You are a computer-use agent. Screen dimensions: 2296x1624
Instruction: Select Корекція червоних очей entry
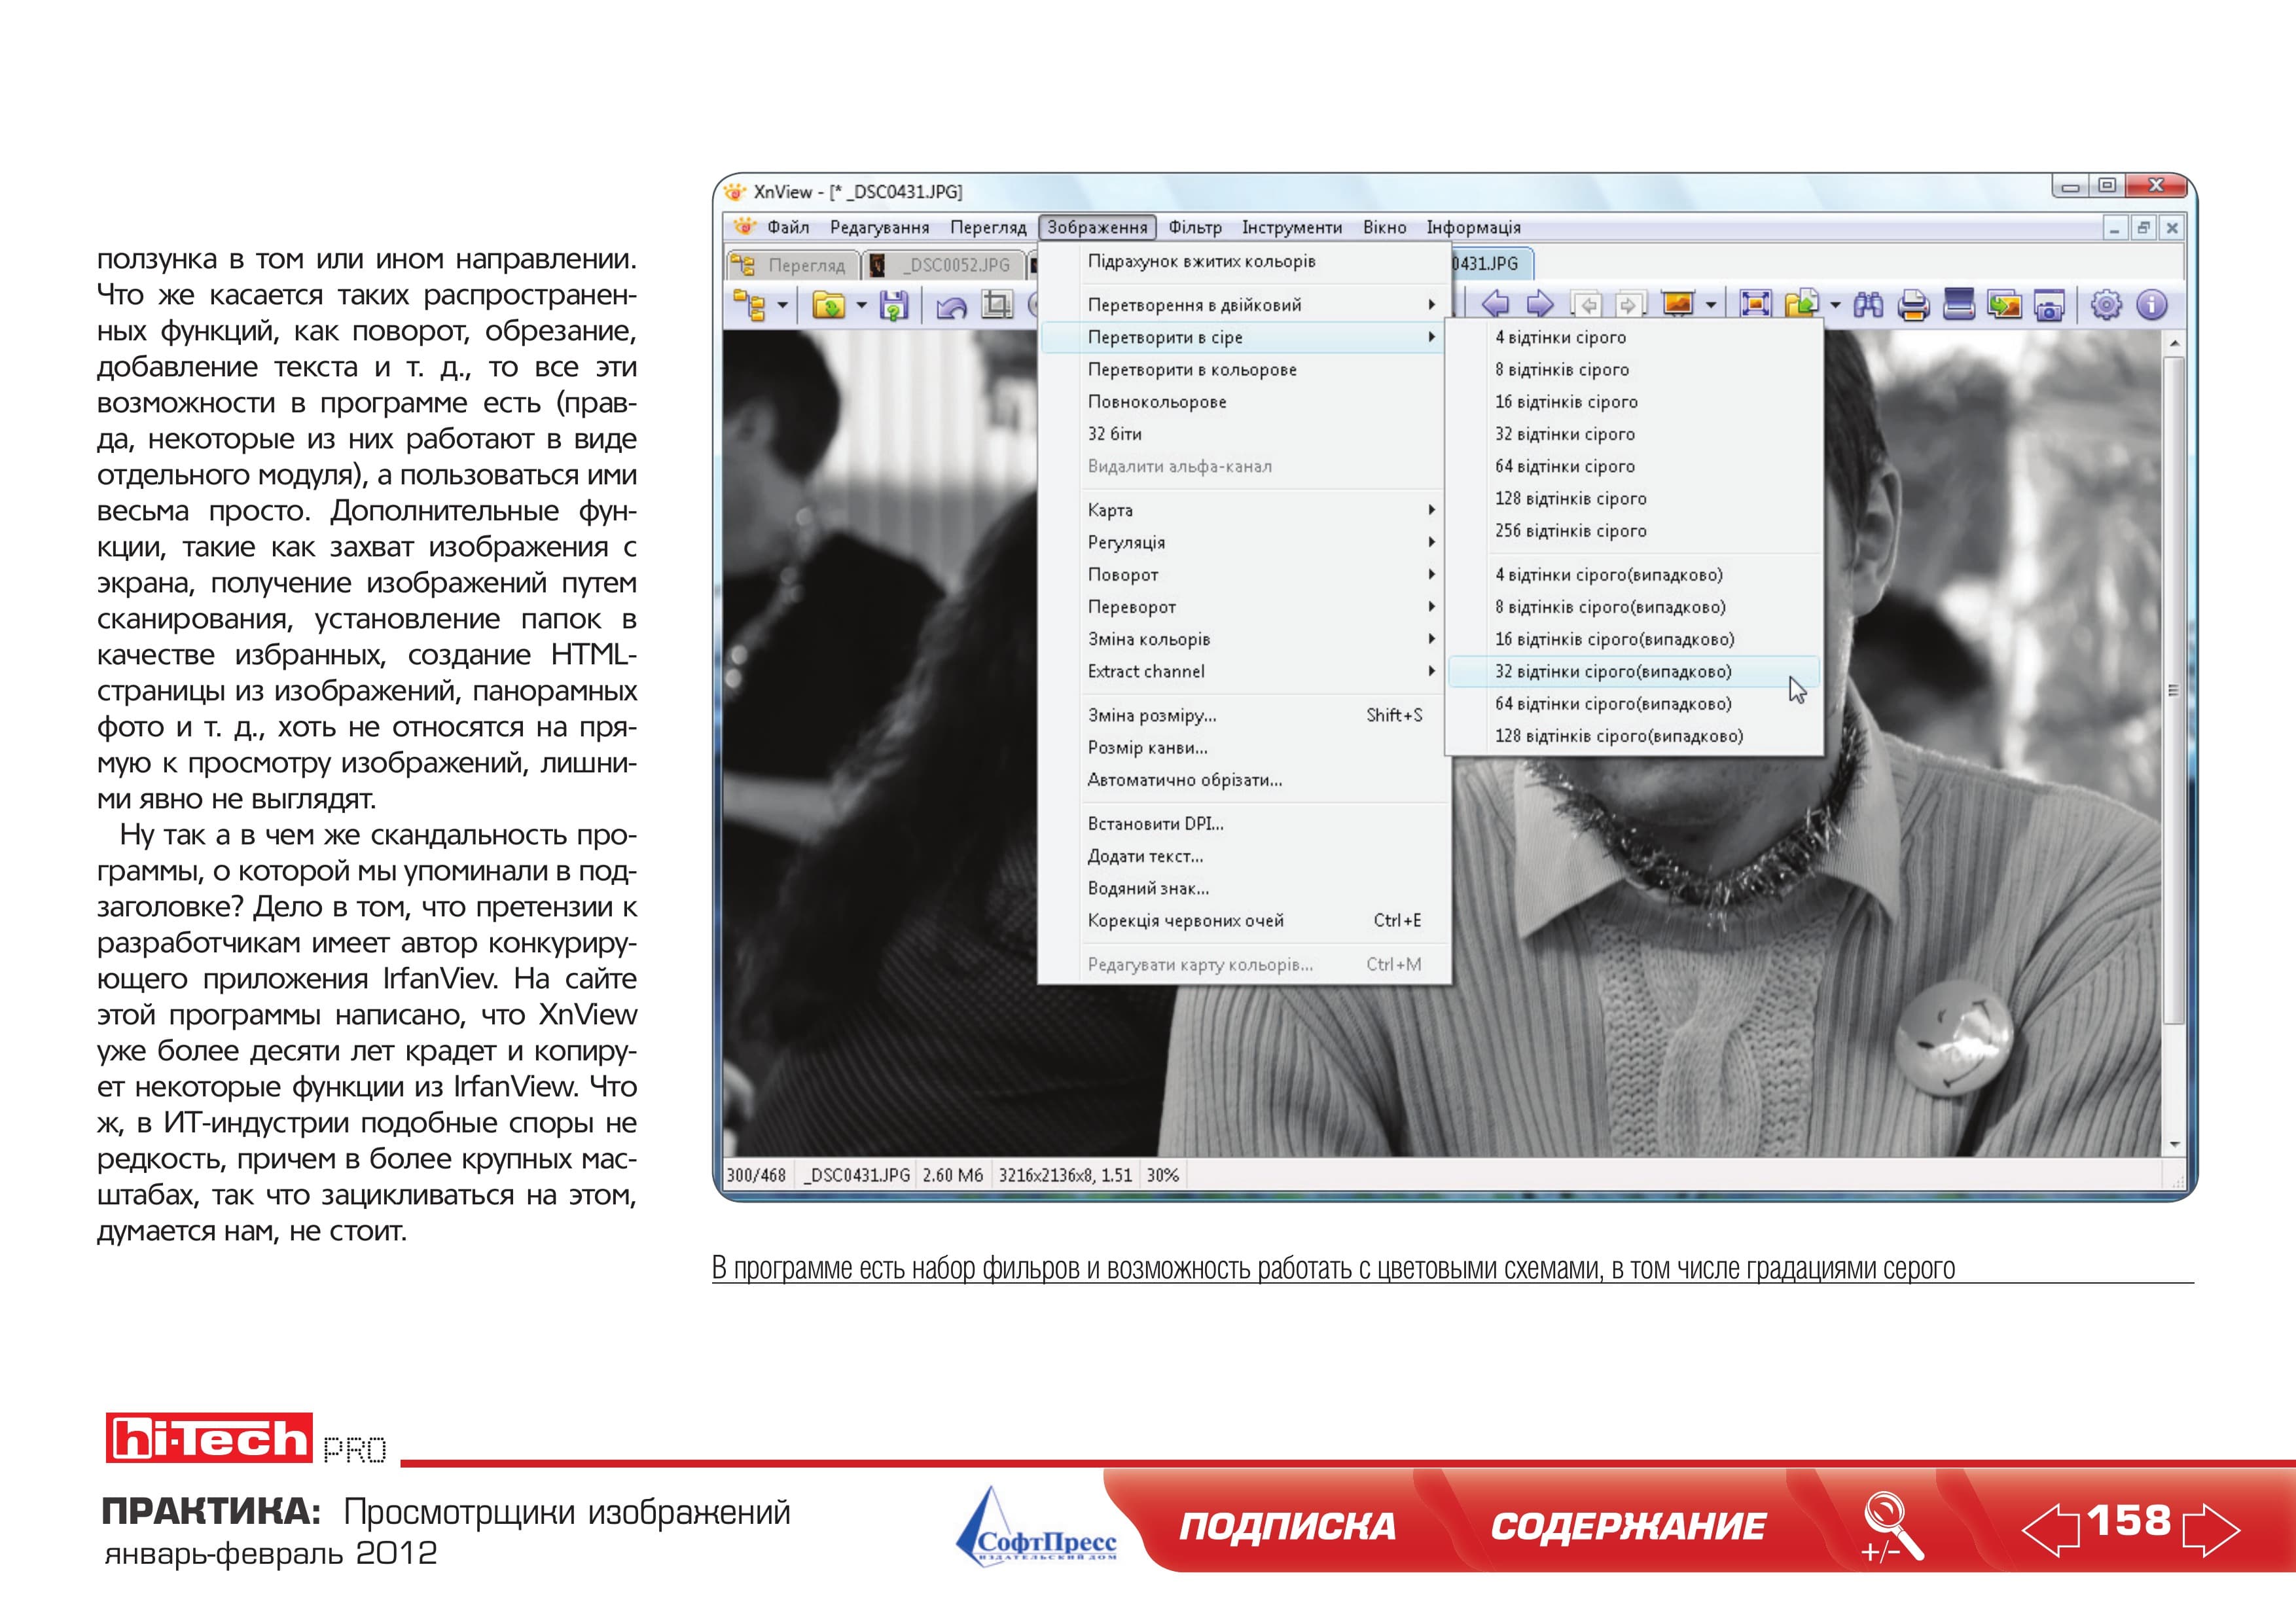[x=1246, y=920]
